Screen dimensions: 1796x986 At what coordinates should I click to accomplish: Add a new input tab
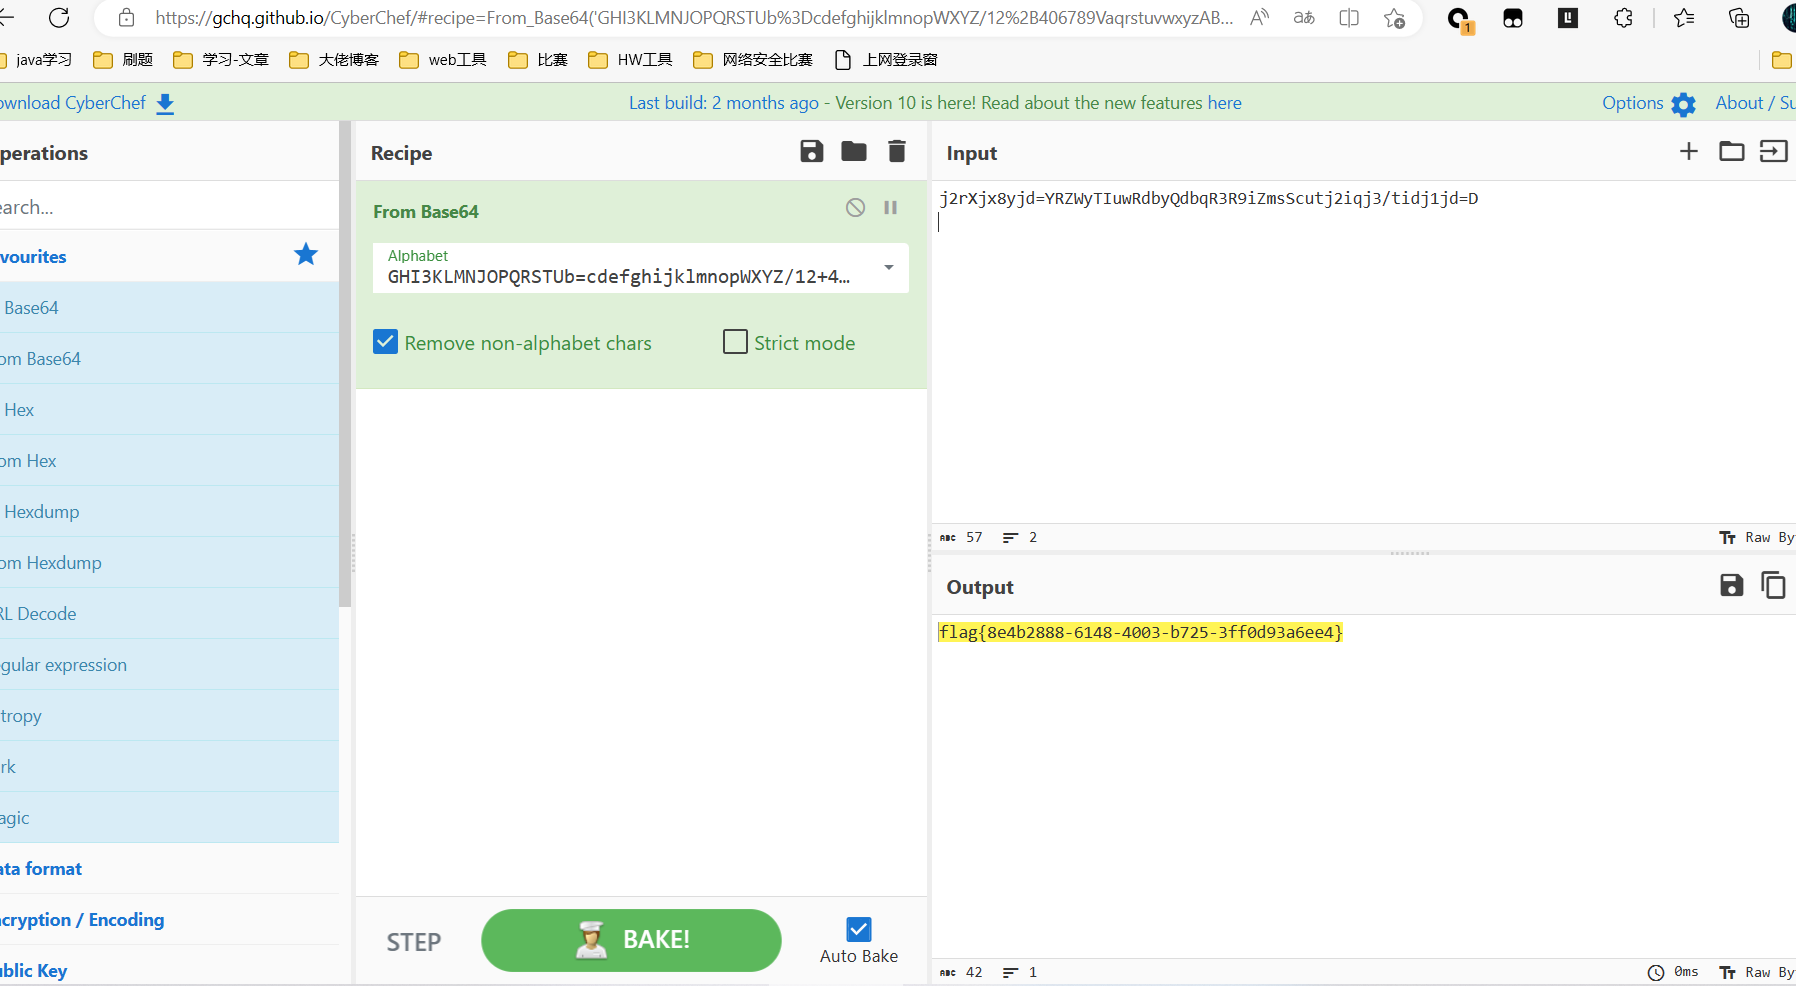click(1689, 151)
